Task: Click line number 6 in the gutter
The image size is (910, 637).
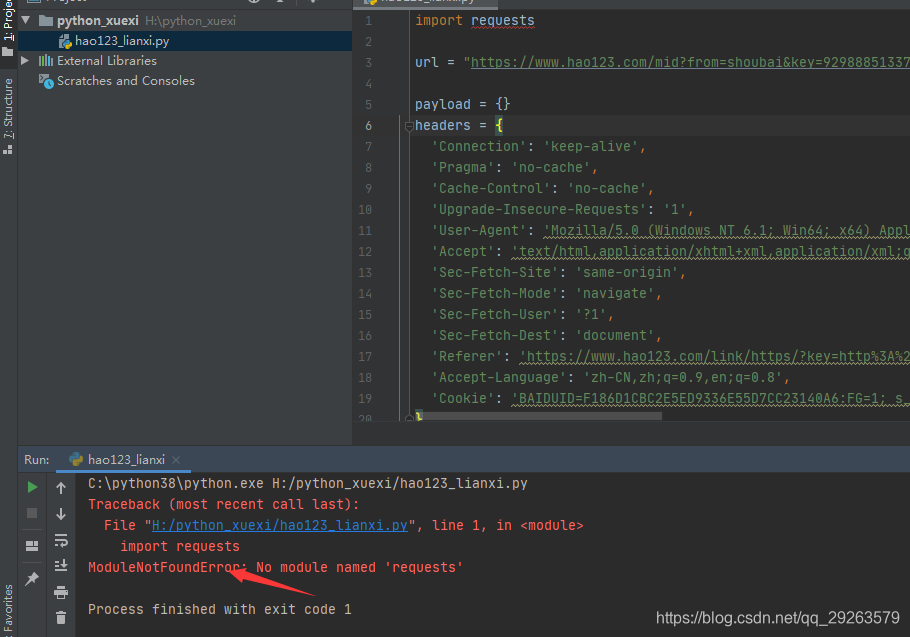Action: click(369, 125)
